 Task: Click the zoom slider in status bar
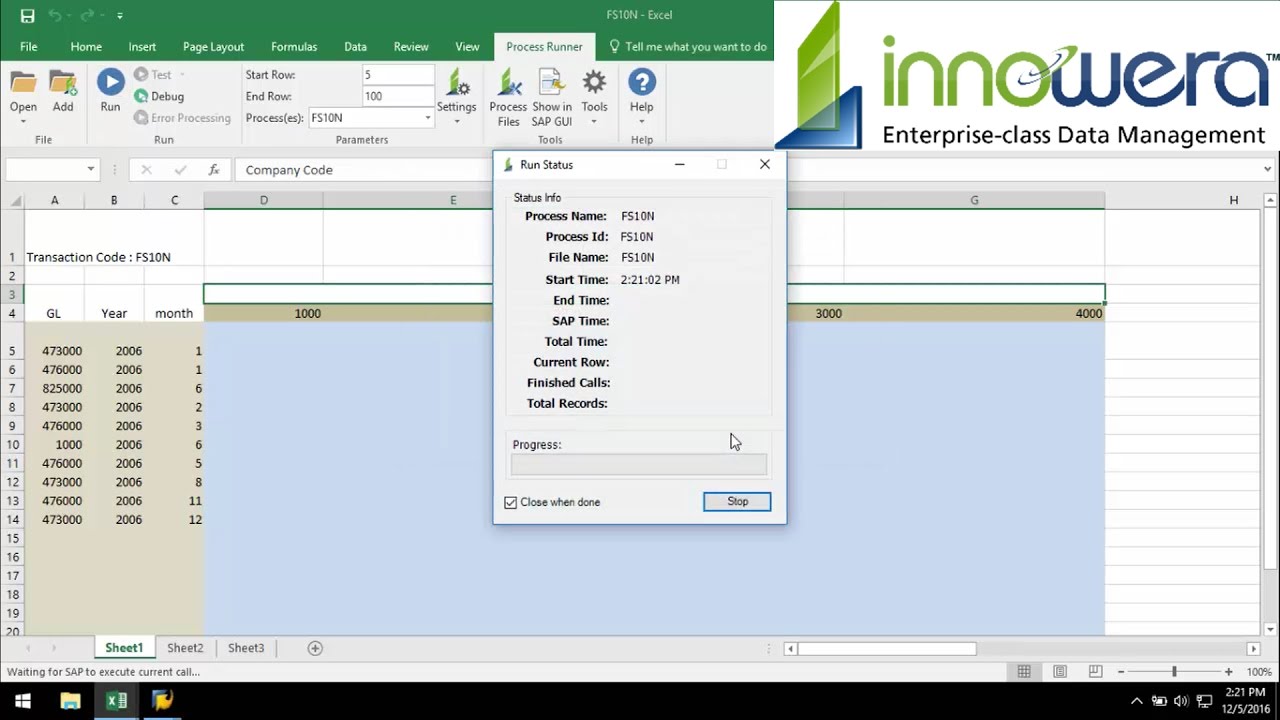pyautogui.click(x=1174, y=672)
